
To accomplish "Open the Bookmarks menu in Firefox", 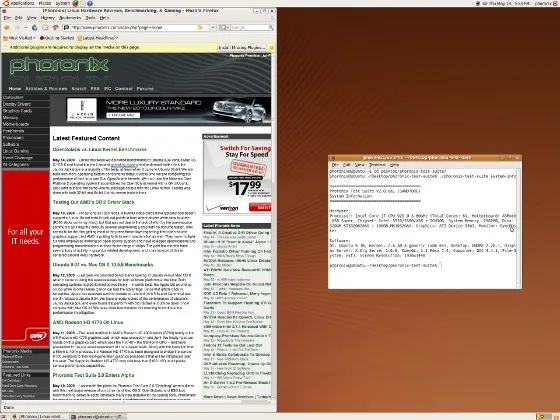I will (x=70, y=18).
